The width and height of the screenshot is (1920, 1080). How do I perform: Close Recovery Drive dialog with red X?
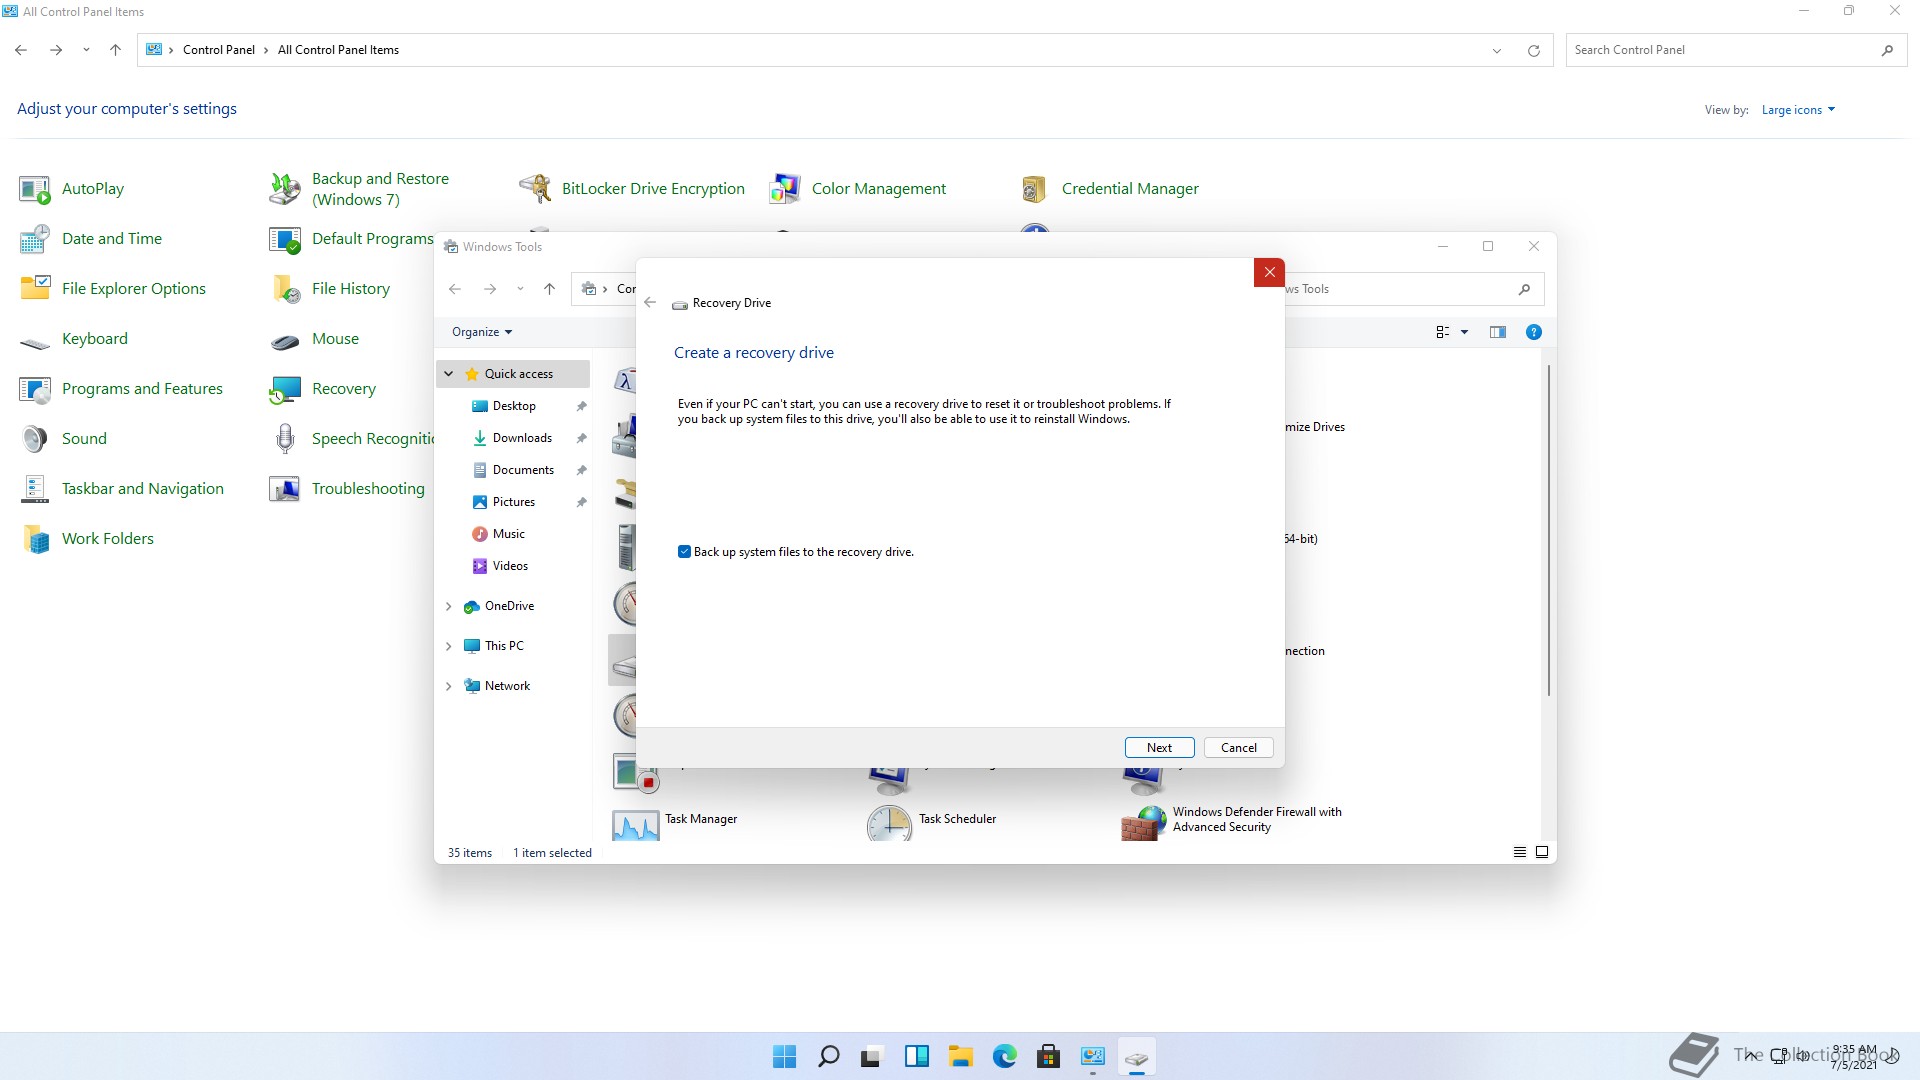click(x=1269, y=272)
